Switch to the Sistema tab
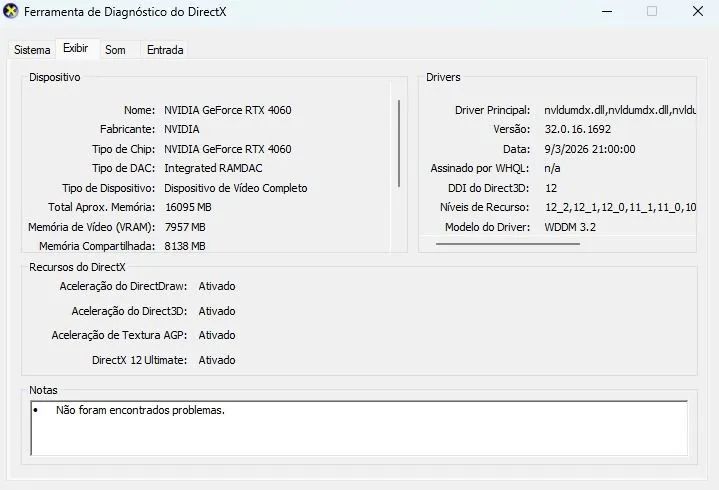The image size is (719, 490). click(32, 50)
